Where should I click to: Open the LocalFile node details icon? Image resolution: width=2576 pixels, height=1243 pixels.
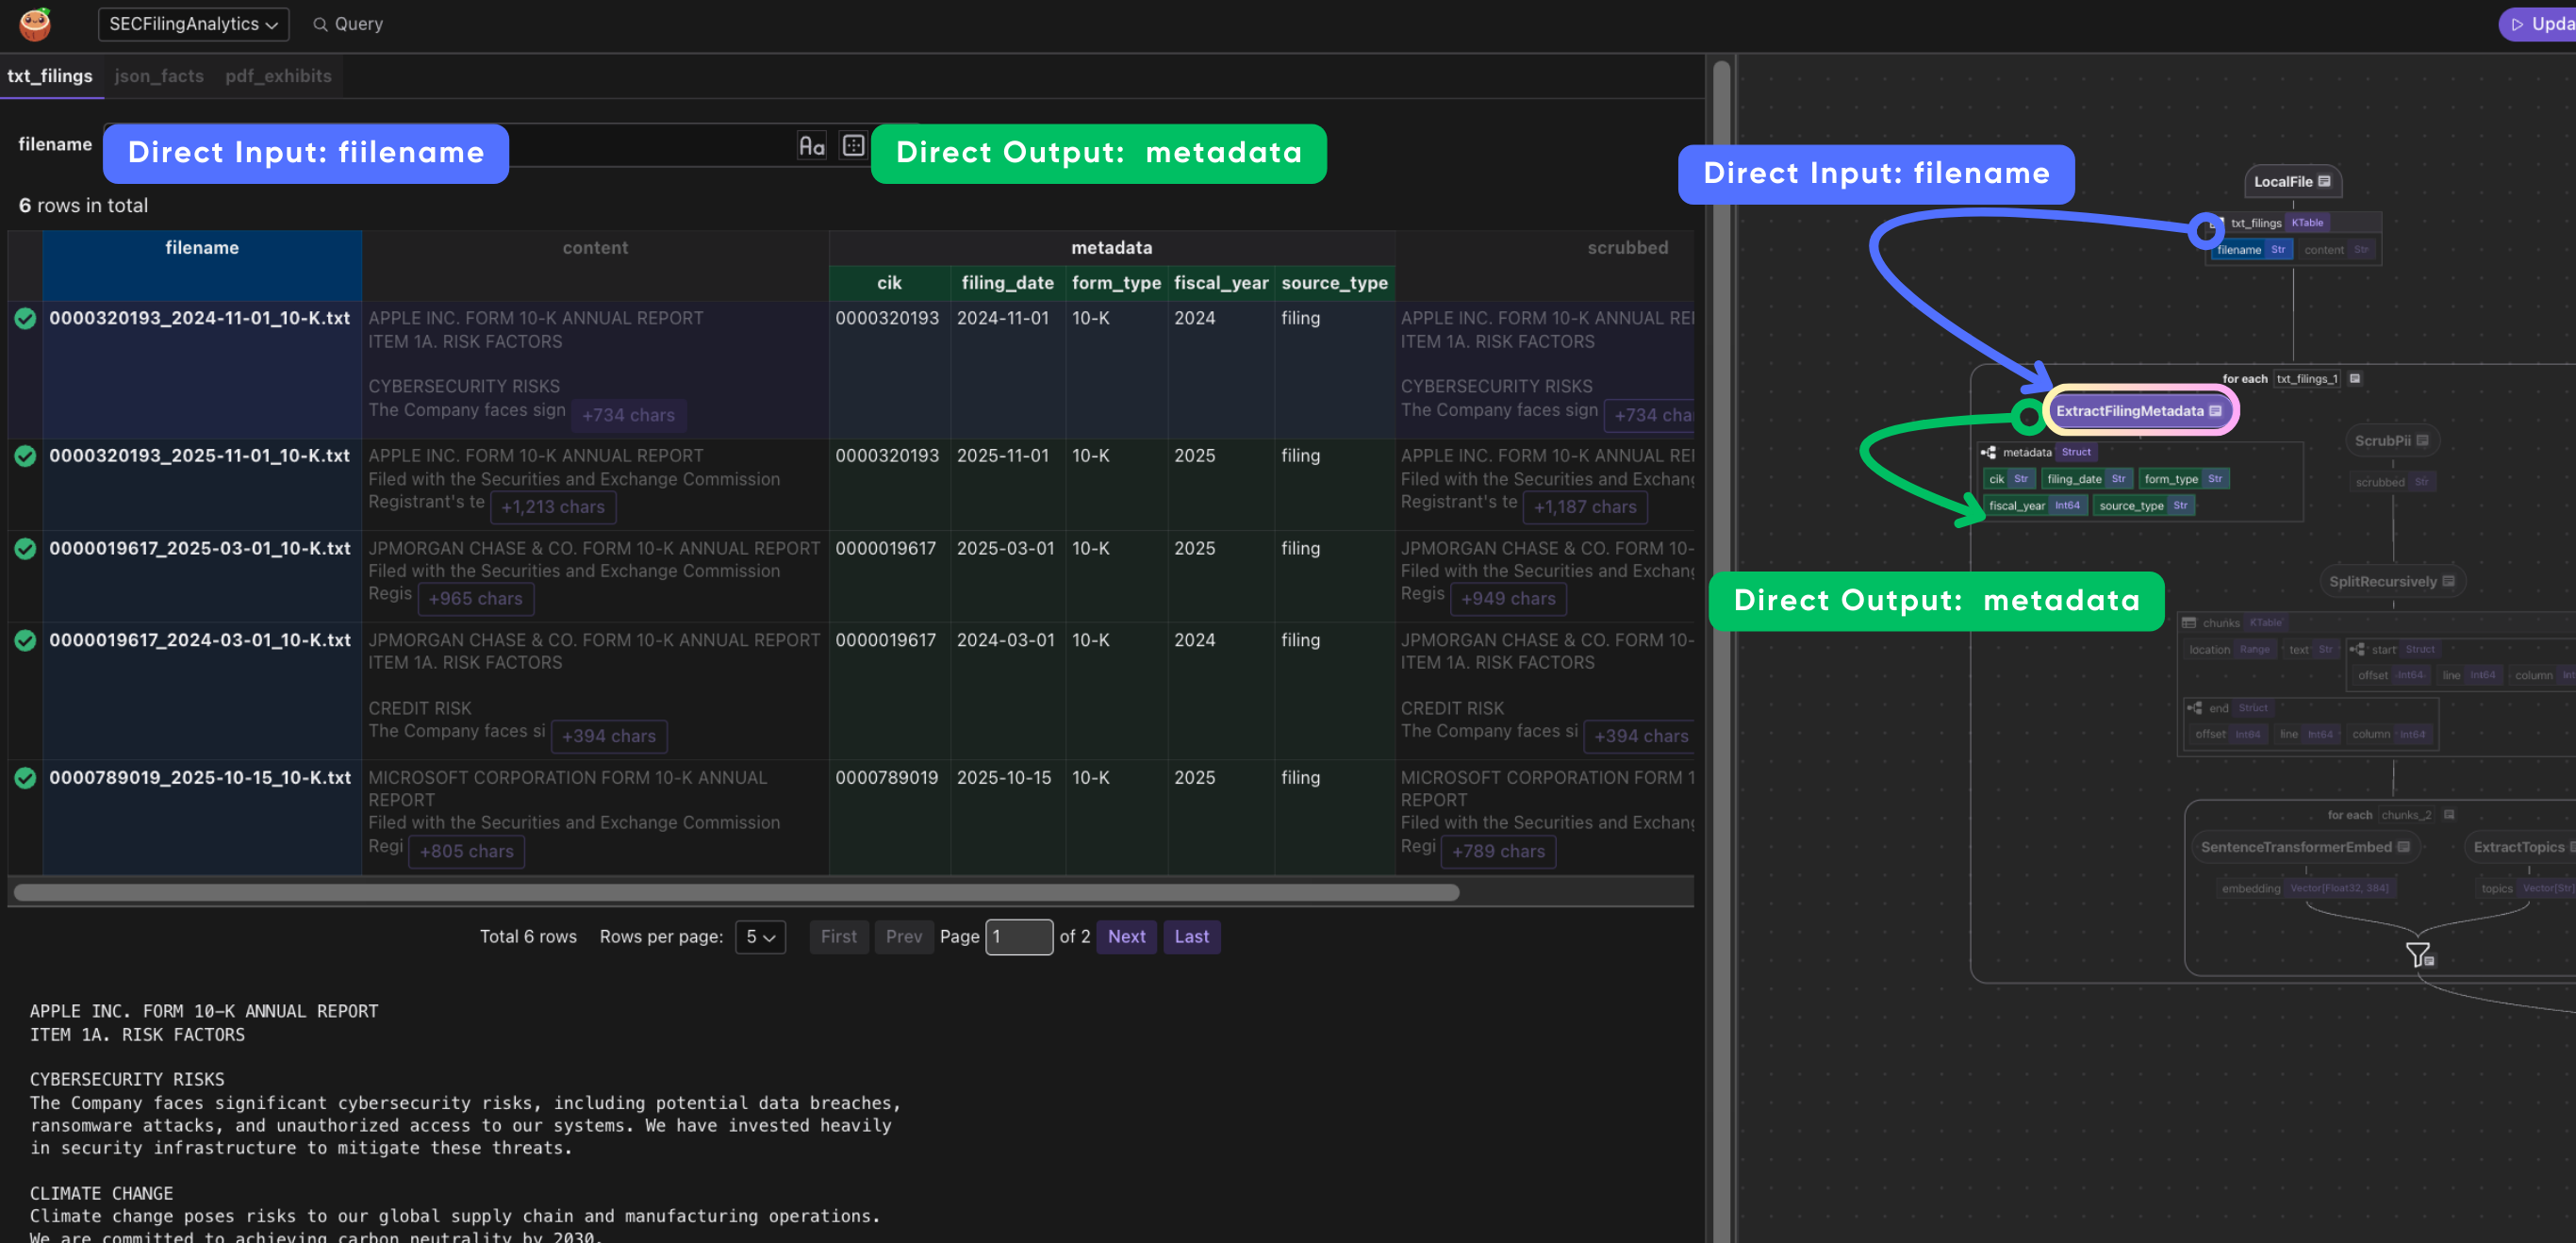click(2325, 181)
